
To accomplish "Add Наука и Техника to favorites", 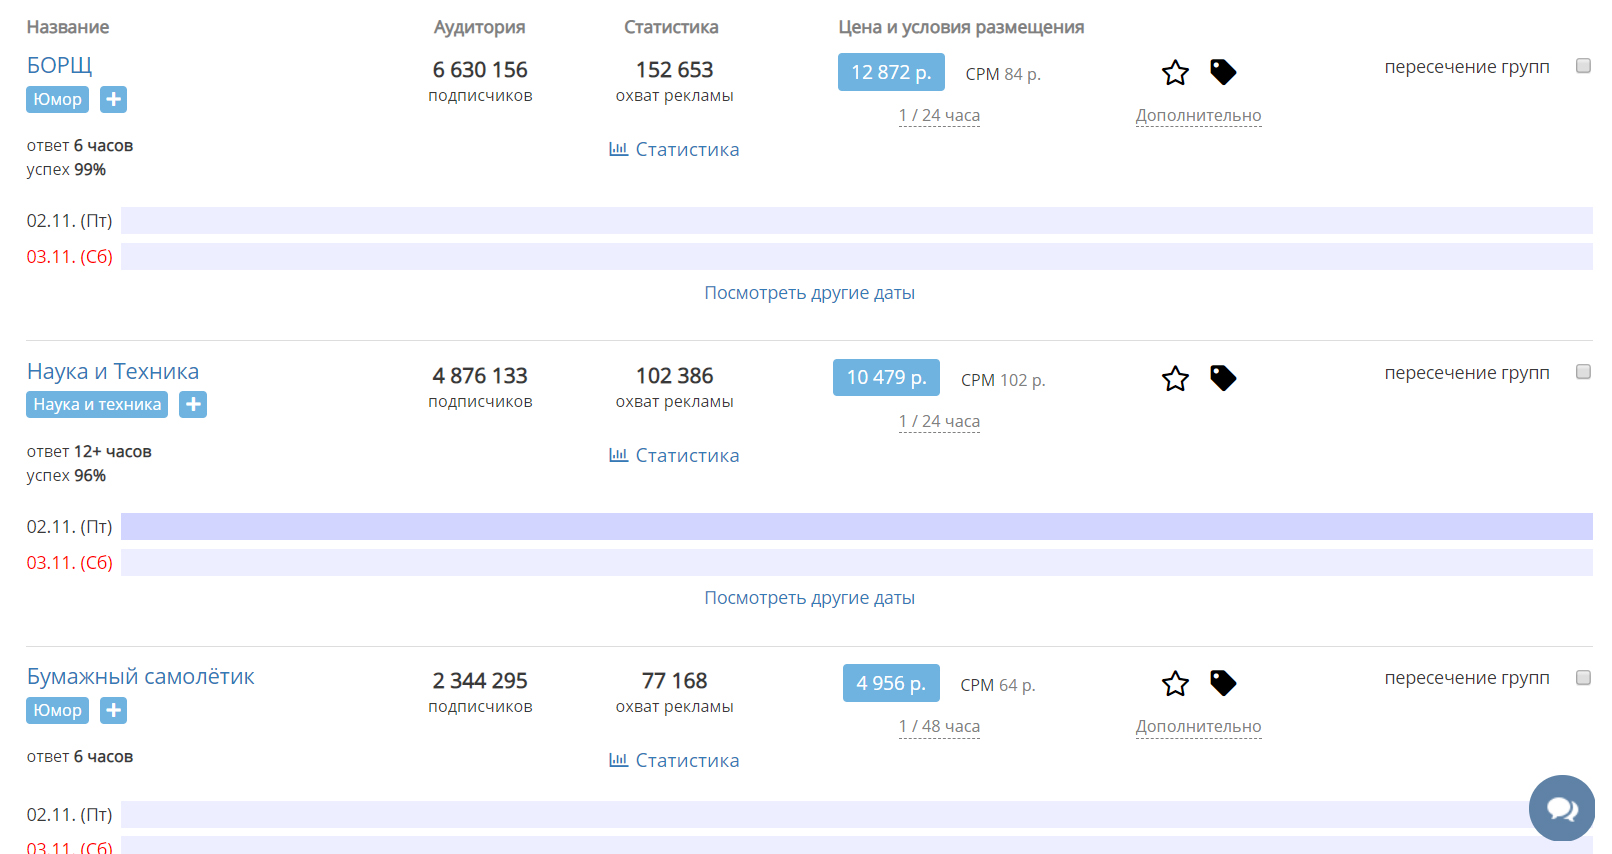I will [1175, 379].
